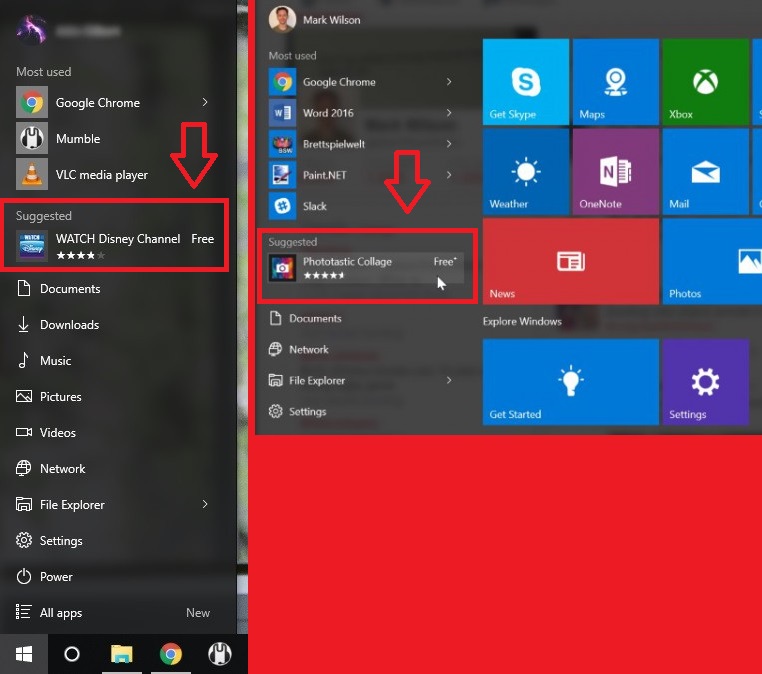This screenshot has height=674, width=762.
Task: Expand Paint.NET jump list arrow
Action: pos(449,175)
